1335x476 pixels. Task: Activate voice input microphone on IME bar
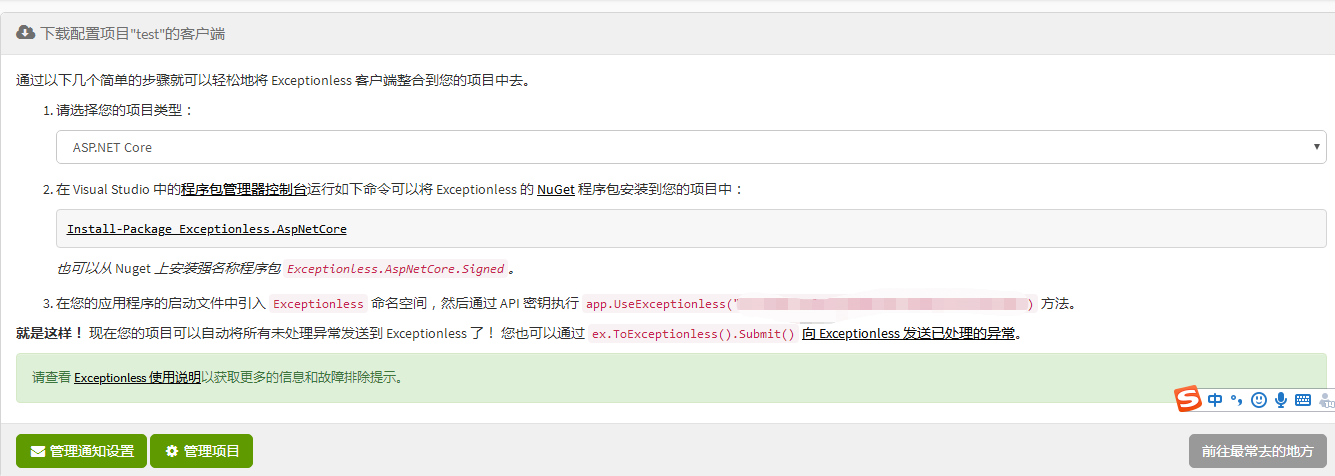coord(1280,400)
